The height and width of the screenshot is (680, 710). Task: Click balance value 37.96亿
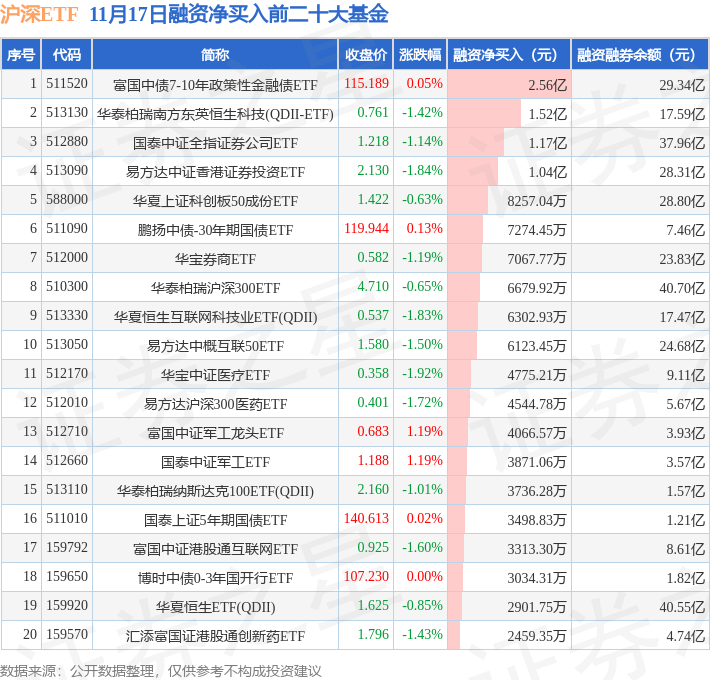pos(682,143)
